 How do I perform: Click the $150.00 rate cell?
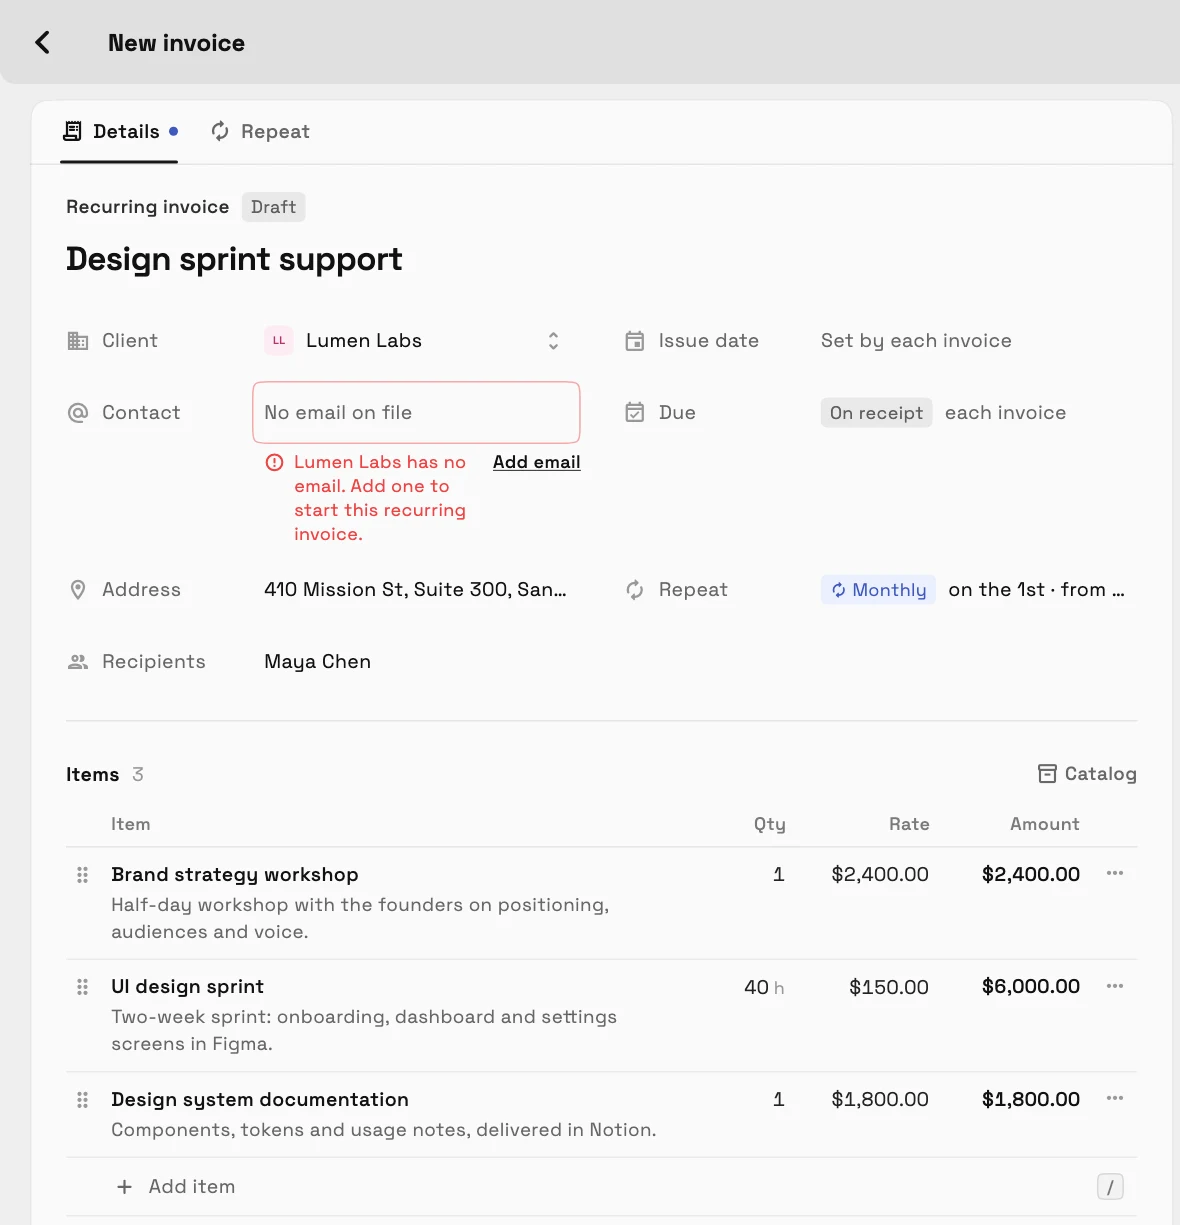point(889,987)
